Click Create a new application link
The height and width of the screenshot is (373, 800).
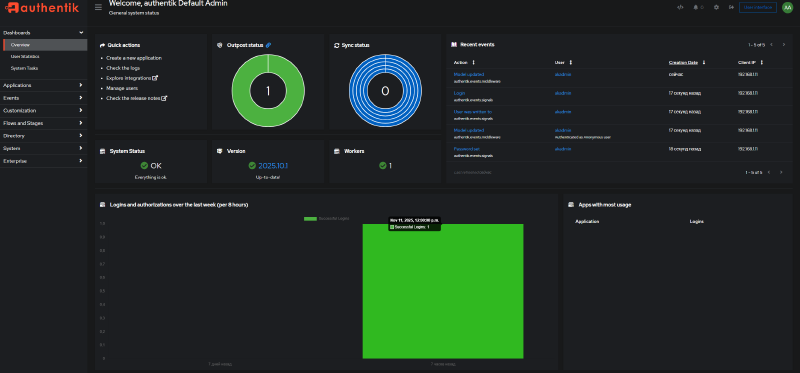[x=134, y=58]
